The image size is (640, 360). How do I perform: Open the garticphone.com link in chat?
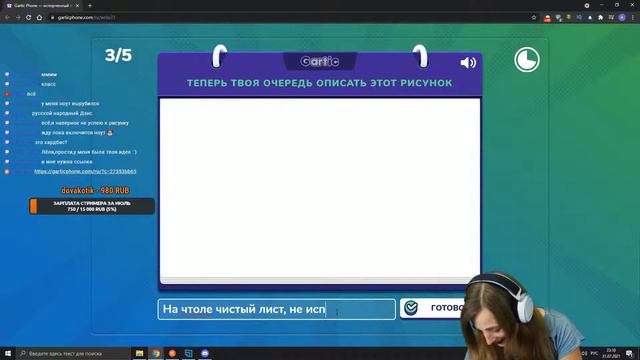(x=85, y=171)
